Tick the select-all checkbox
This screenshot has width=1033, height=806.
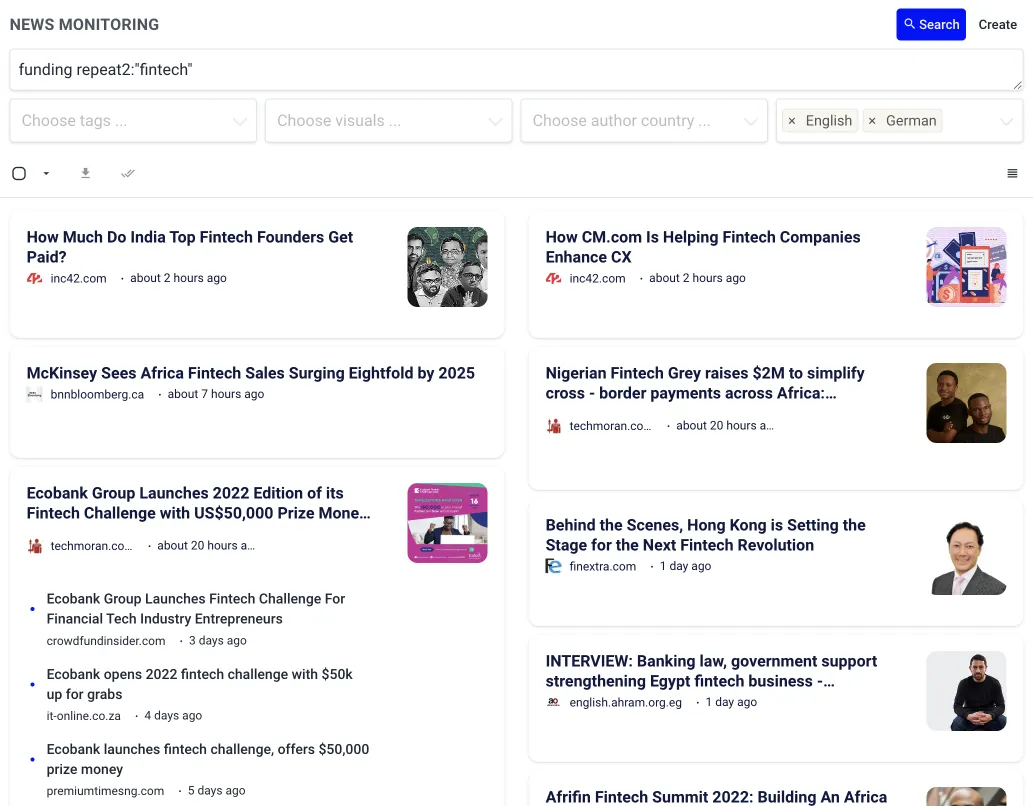pyautogui.click(x=19, y=173)
